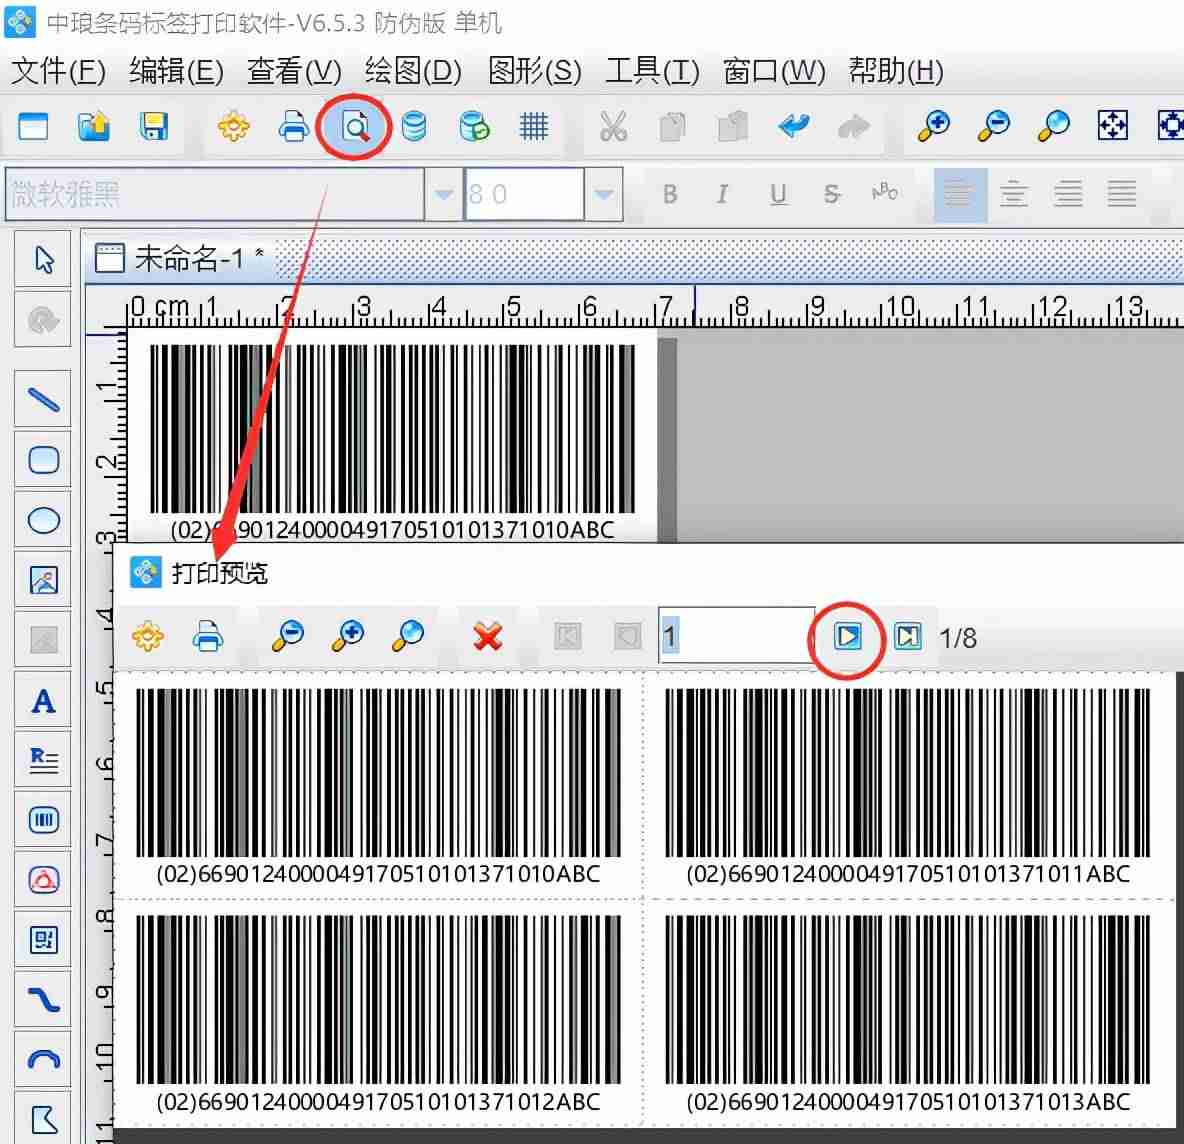Click the printer icon in print preview
The height and width of the screenshot is (1144, 1184).
pyautogui.click(x=208, y=637)
